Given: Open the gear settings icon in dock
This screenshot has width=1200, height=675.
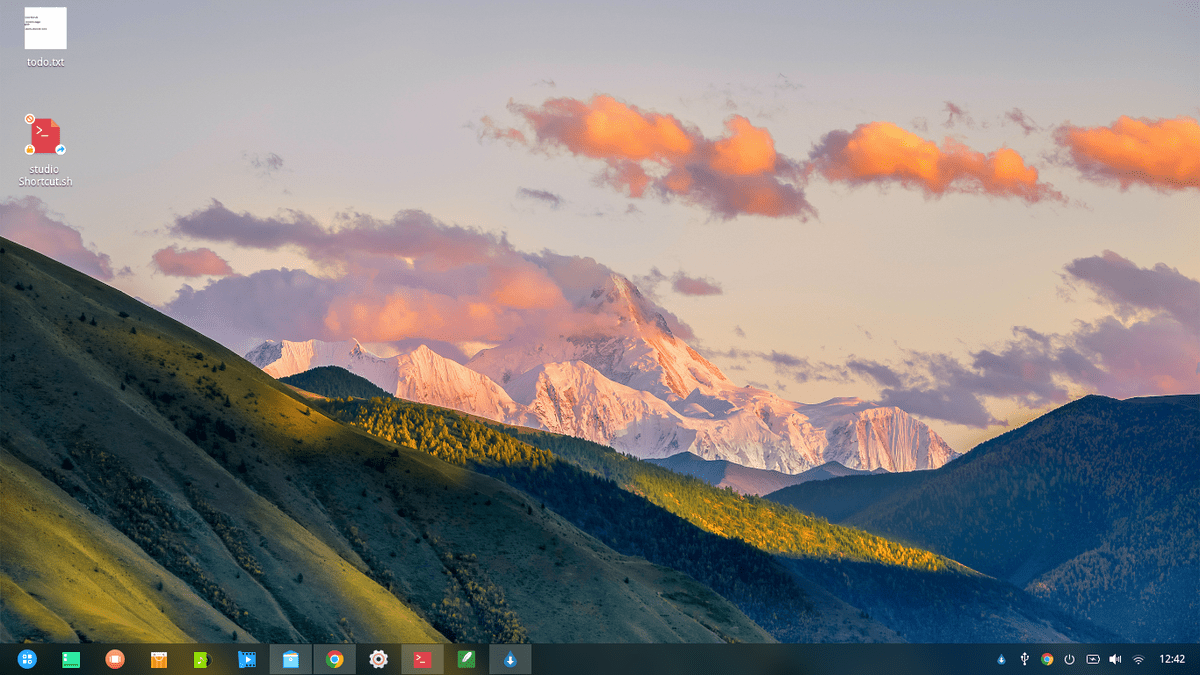Looking at the screenshot, I should [378, 659].
